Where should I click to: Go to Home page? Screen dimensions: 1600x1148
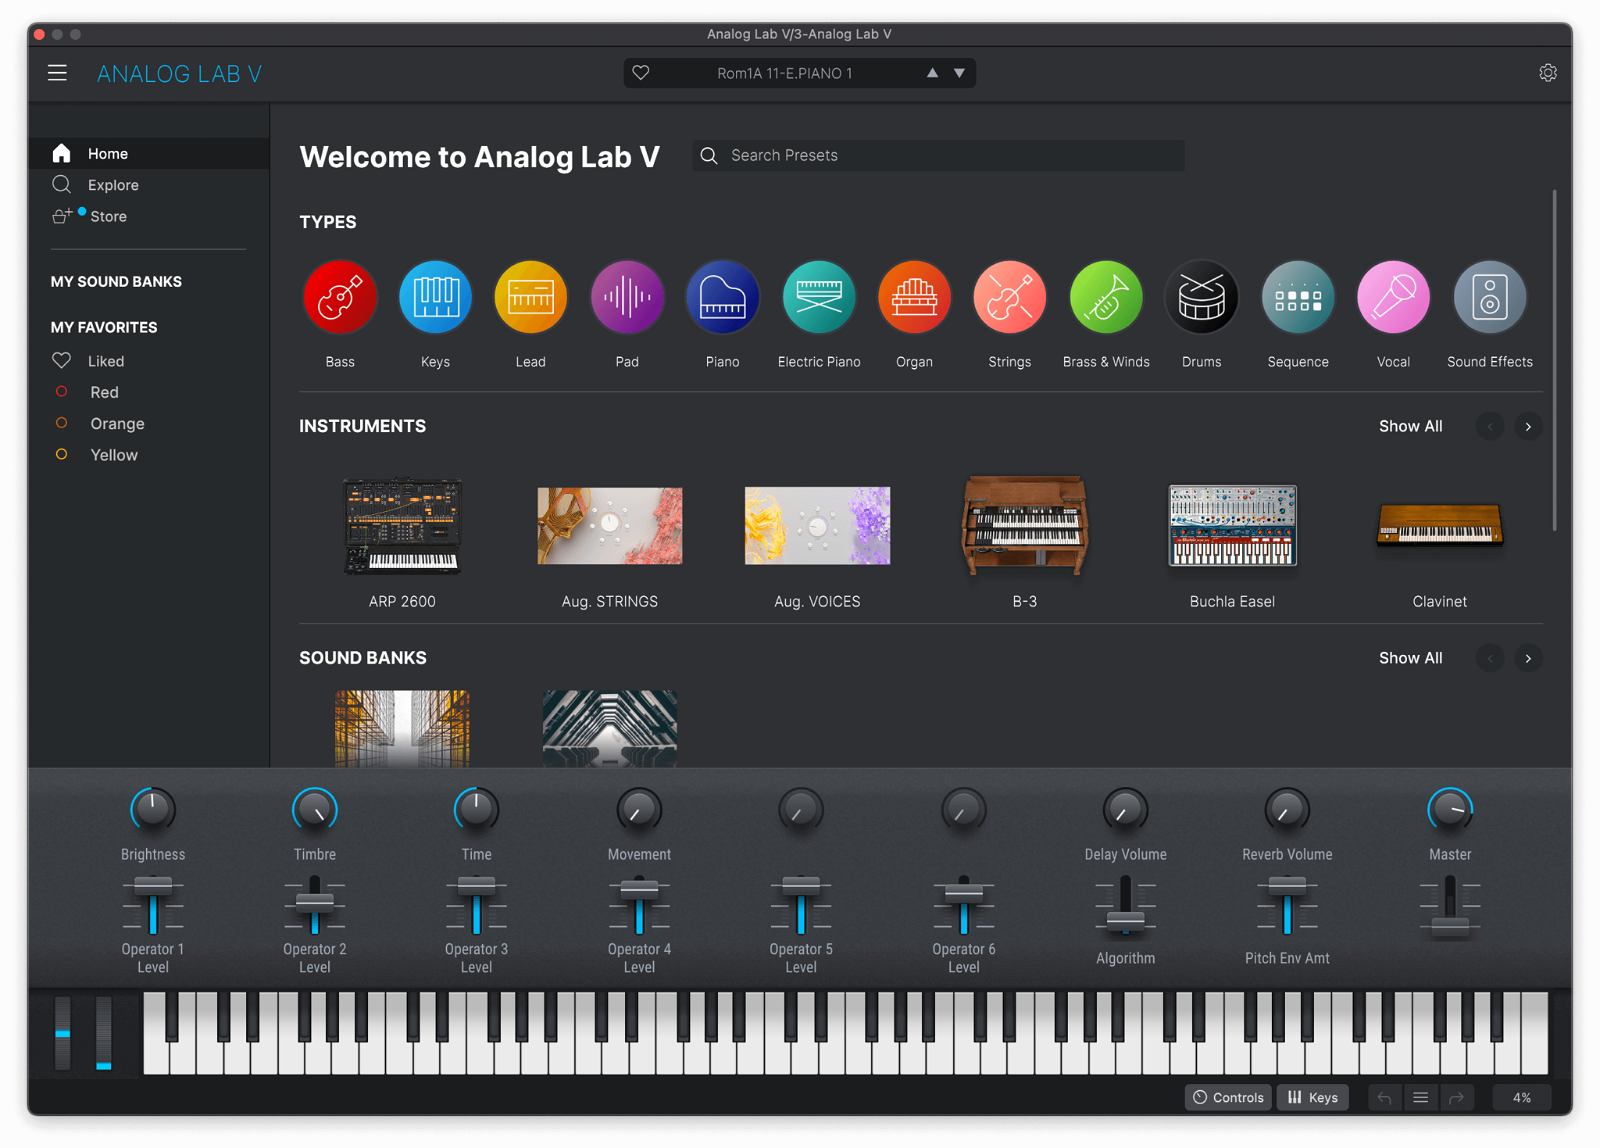[x=149, y=153]
